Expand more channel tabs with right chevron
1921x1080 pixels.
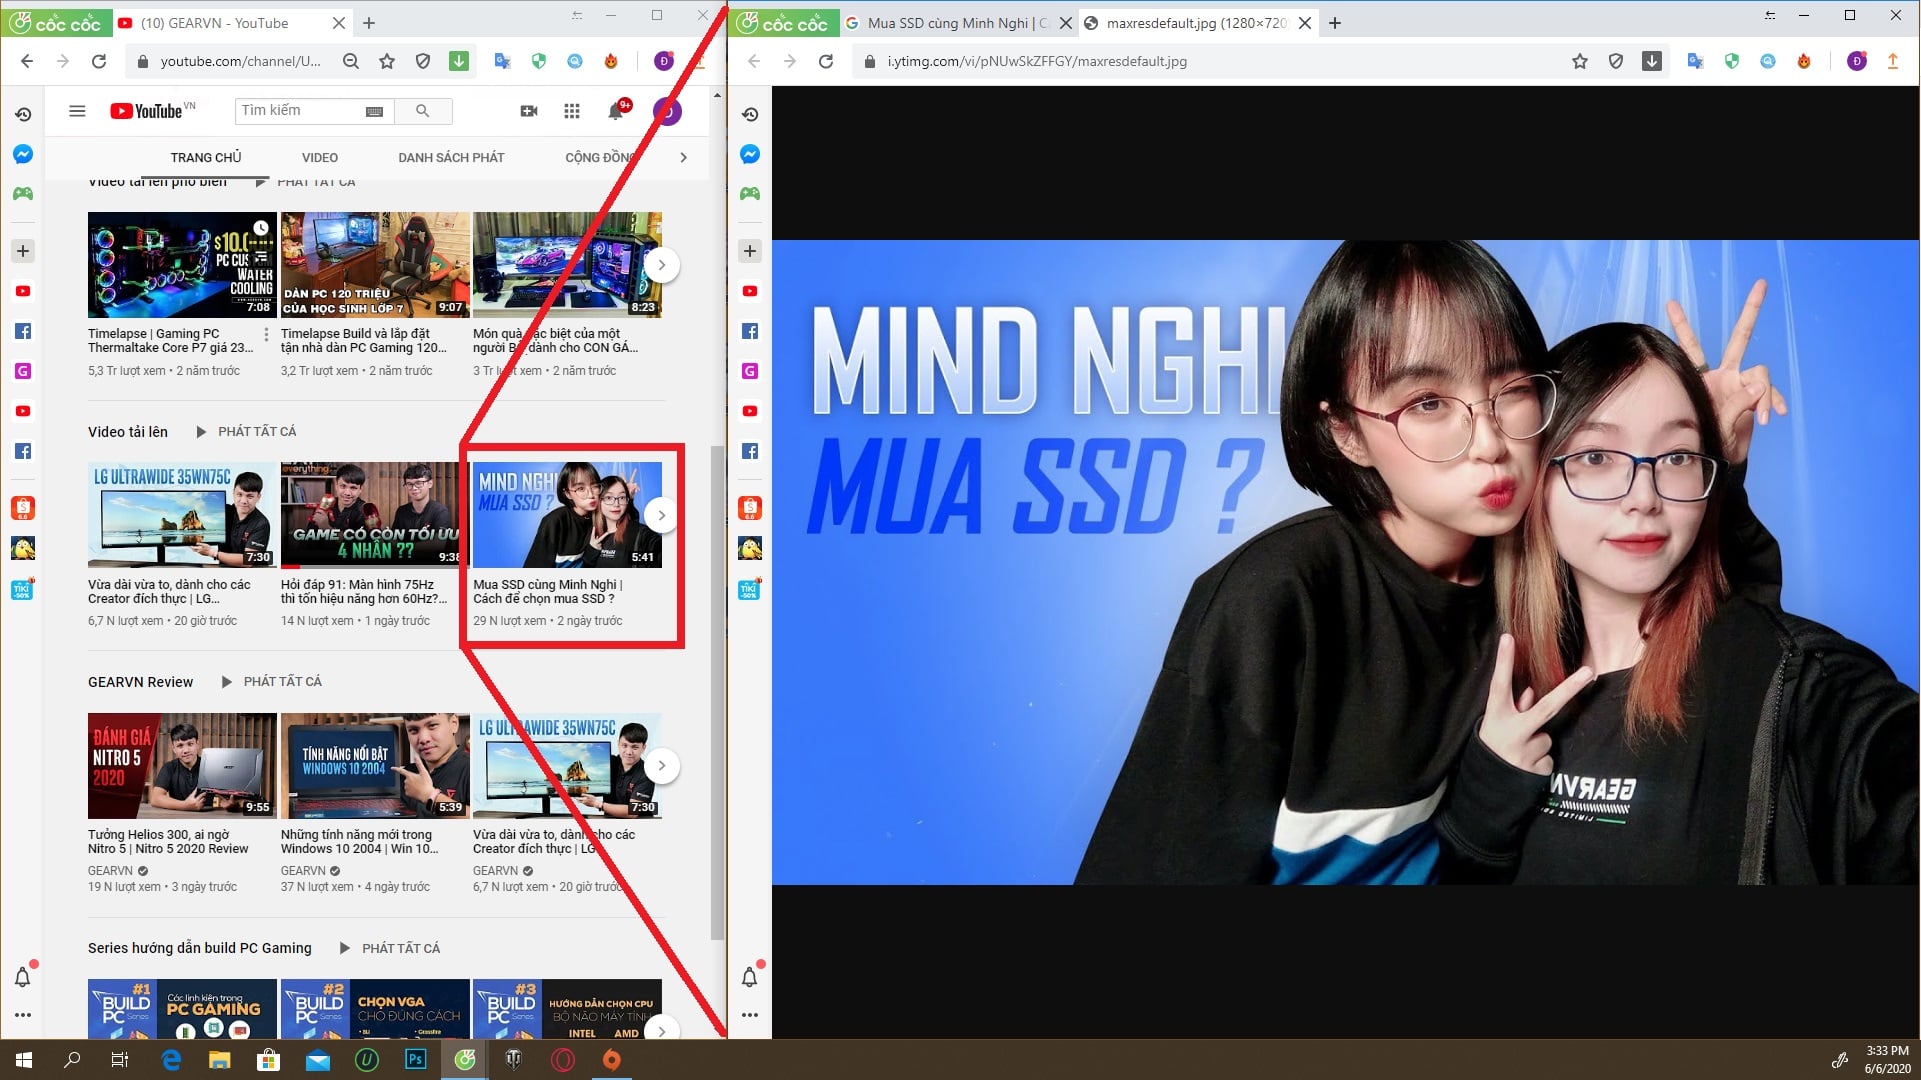tap(684, 157)
